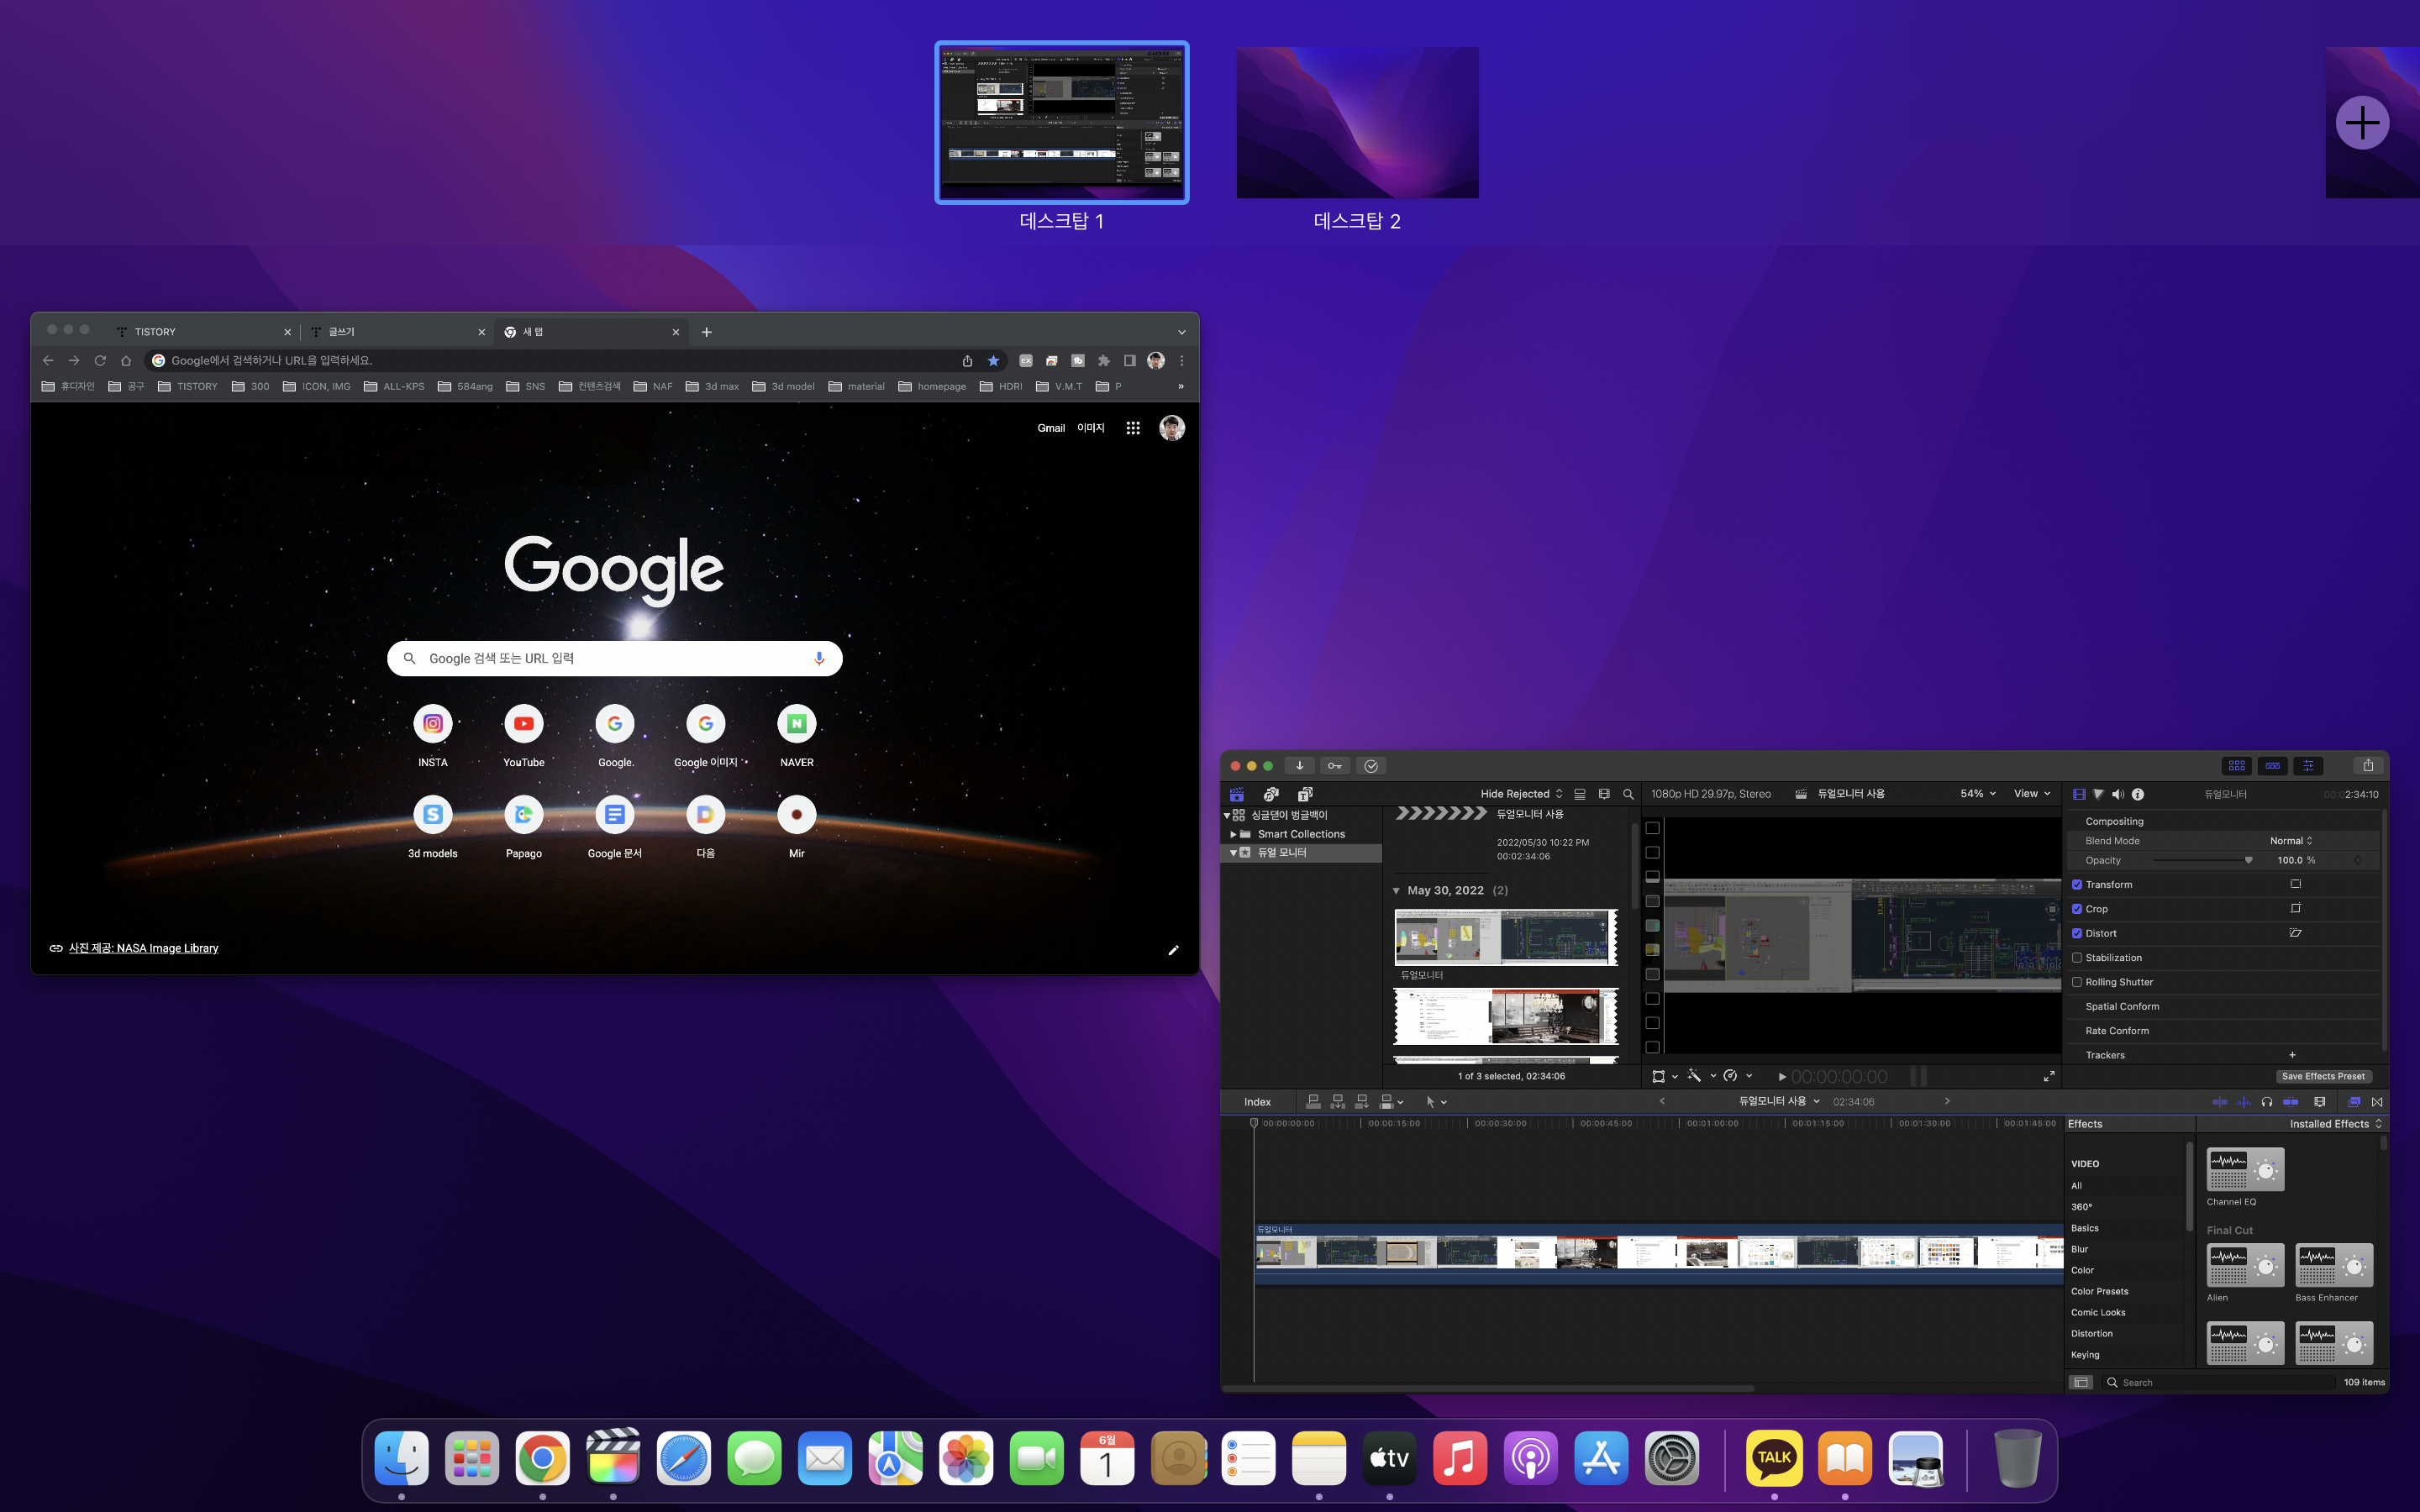Click the Share export icon in Final Cut

[2368, 766]
